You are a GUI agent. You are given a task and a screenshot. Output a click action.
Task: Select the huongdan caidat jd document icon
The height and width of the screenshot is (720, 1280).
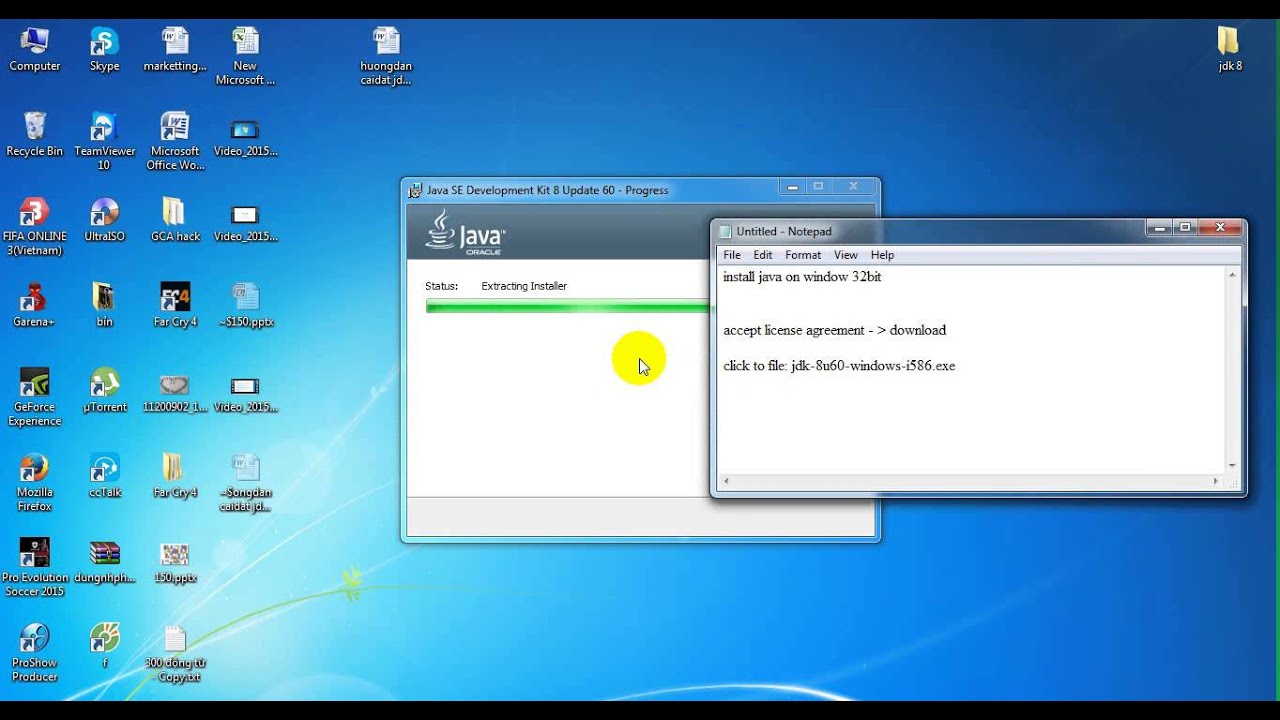(x=386, y=57)
